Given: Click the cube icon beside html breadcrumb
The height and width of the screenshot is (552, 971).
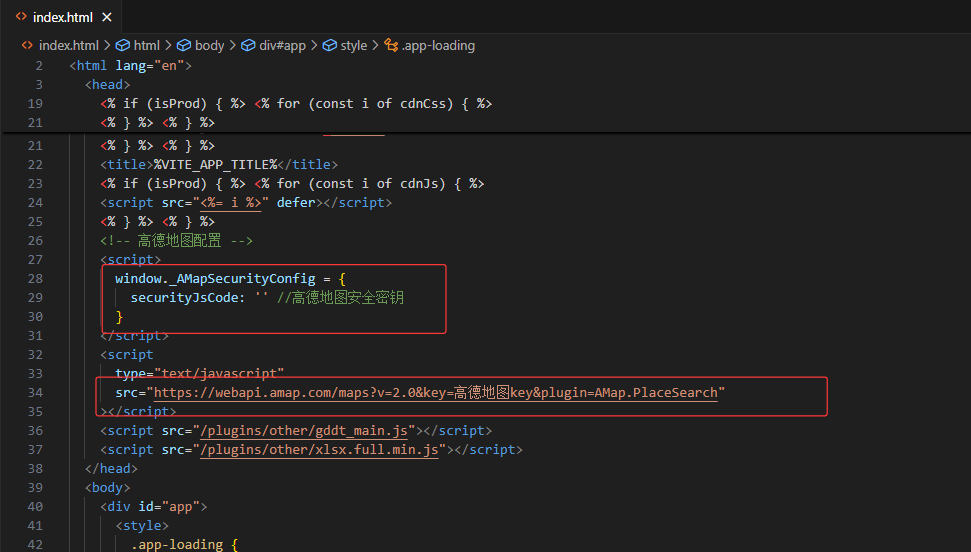Looking at the screenshot, I should pos(123,45).
